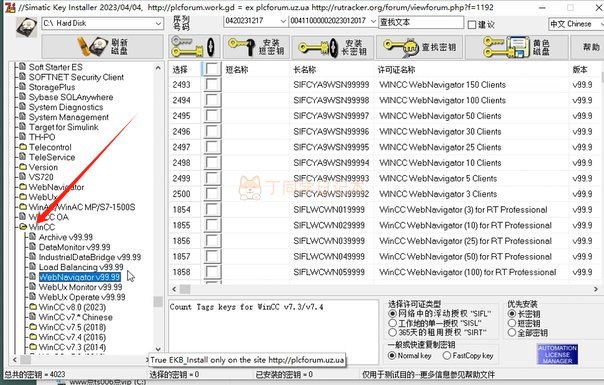This screenshot has width=604, height=385.
Task: Click the 许可证名称 column header
Action: (x=396, y=69)
